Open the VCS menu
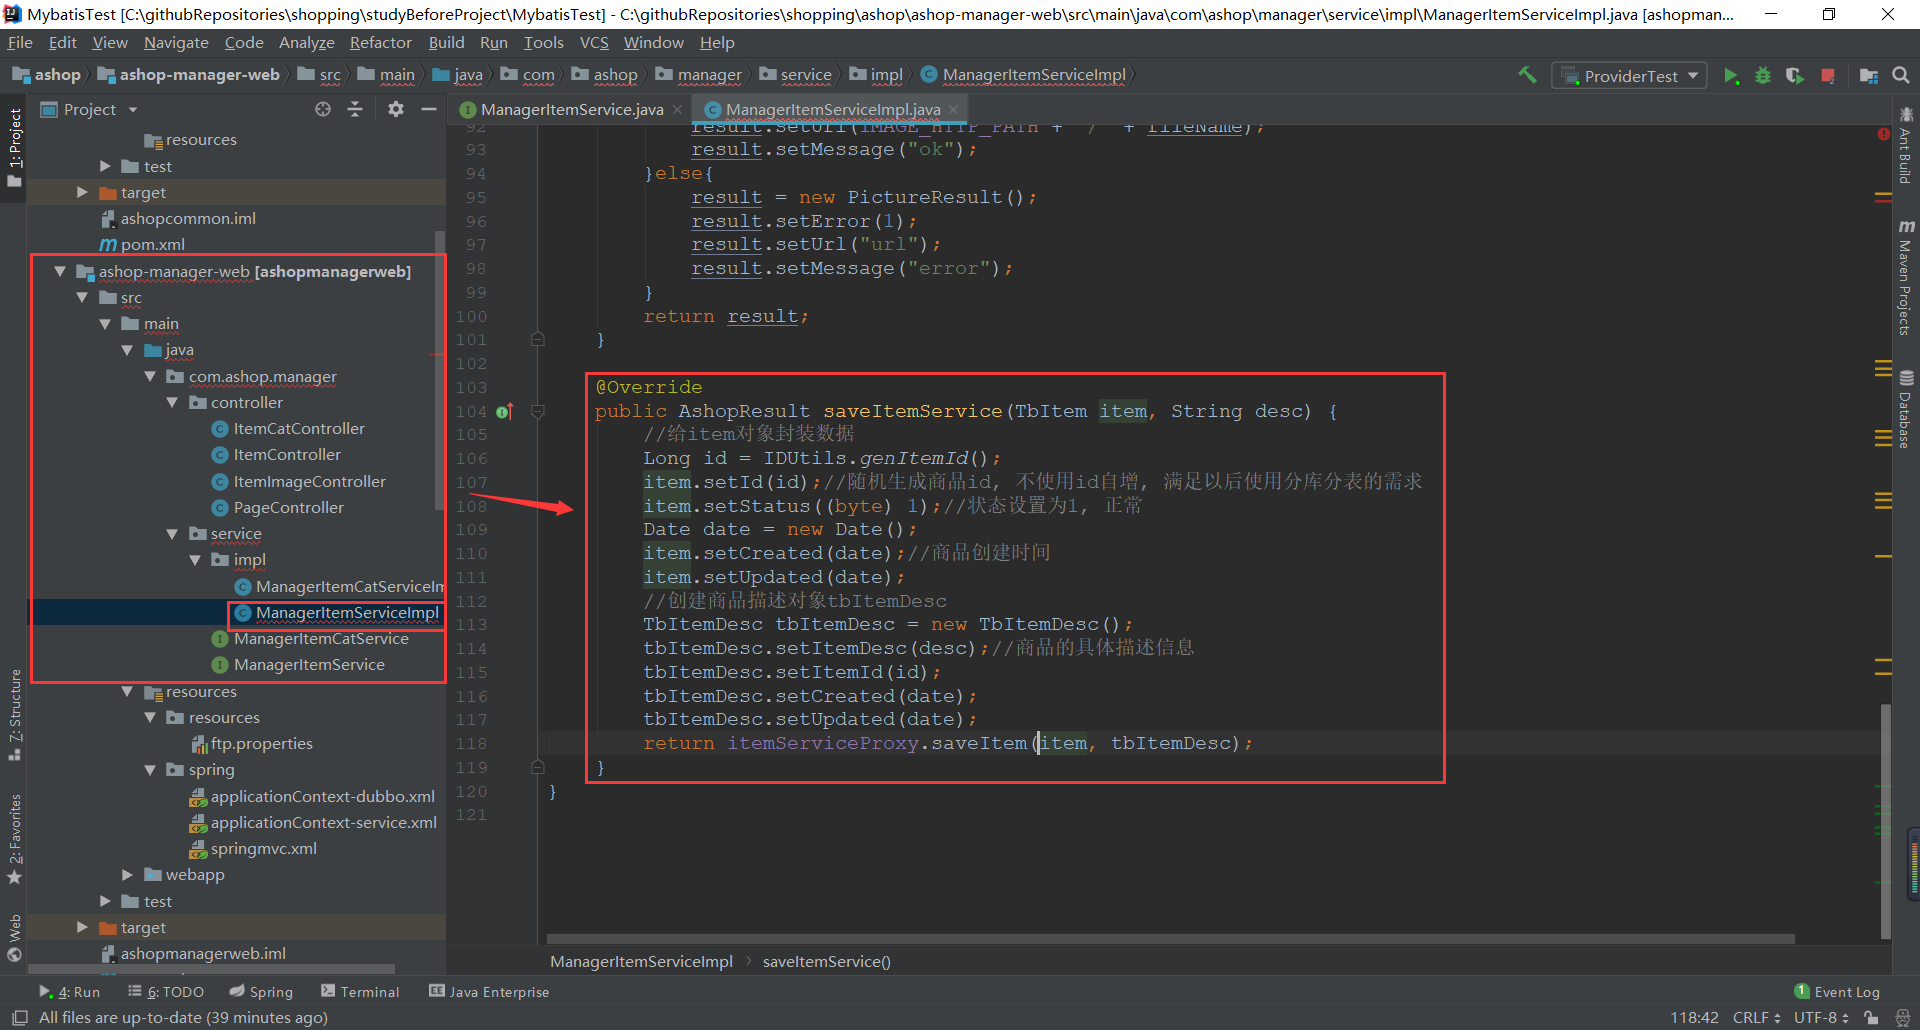 coord(594,43)
